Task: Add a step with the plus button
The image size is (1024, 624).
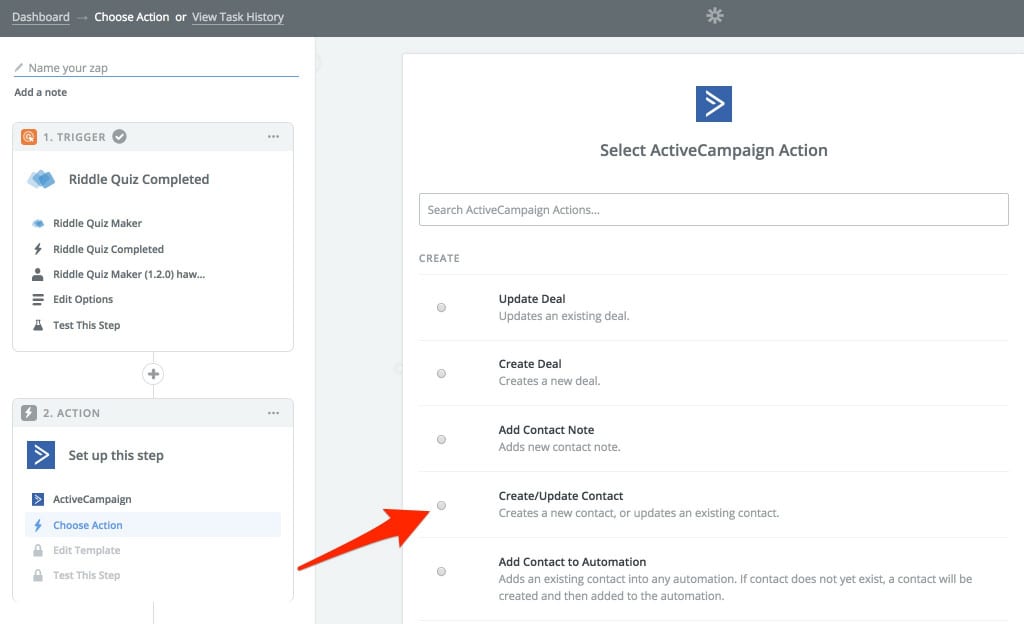Action: [153, 374]
